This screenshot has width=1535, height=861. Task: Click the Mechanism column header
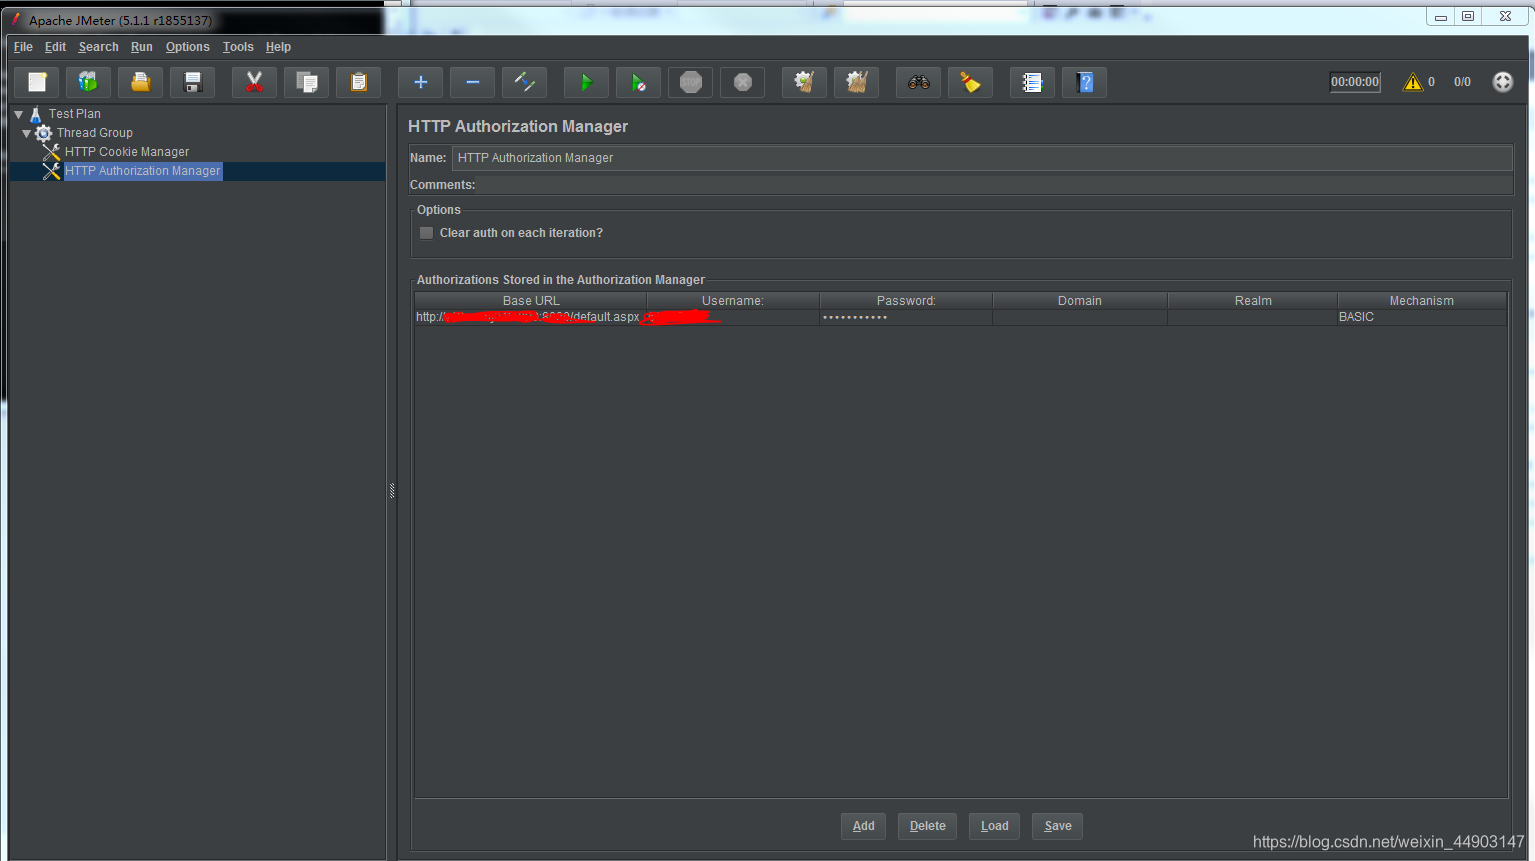point(1422,301)
